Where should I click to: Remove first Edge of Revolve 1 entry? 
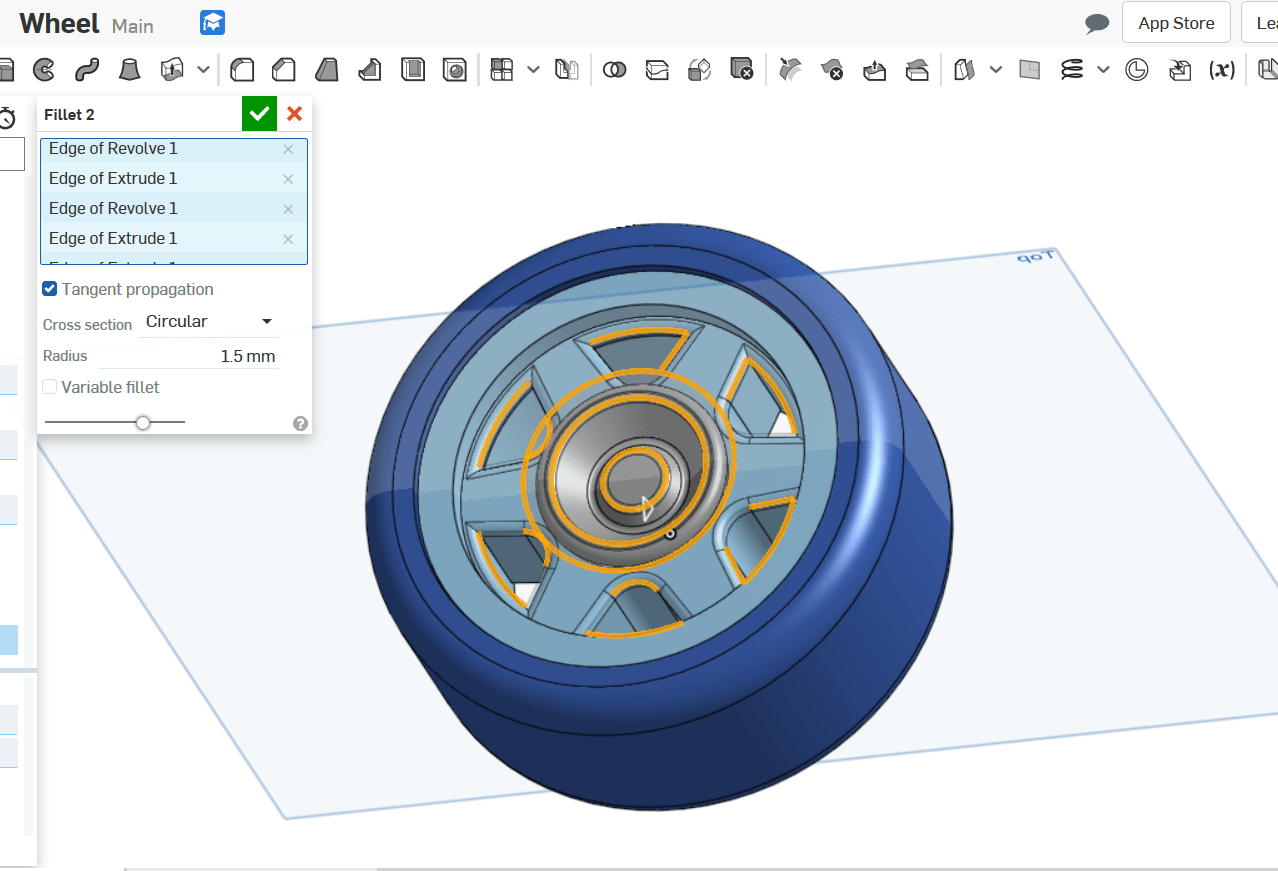[288, 149]
